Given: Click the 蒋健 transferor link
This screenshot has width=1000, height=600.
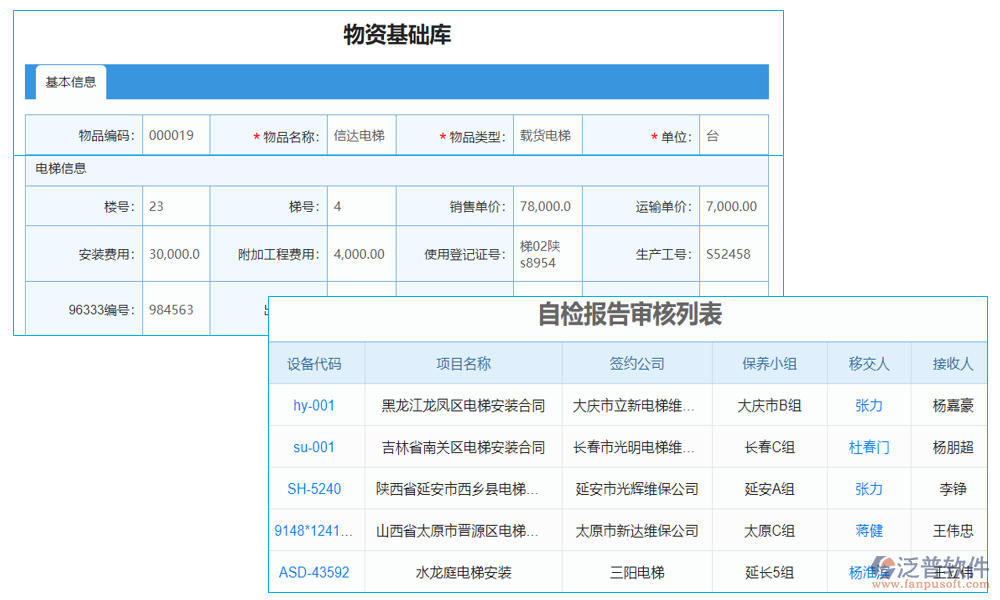Looking at the screenshot, I should (x=868, y=531).
